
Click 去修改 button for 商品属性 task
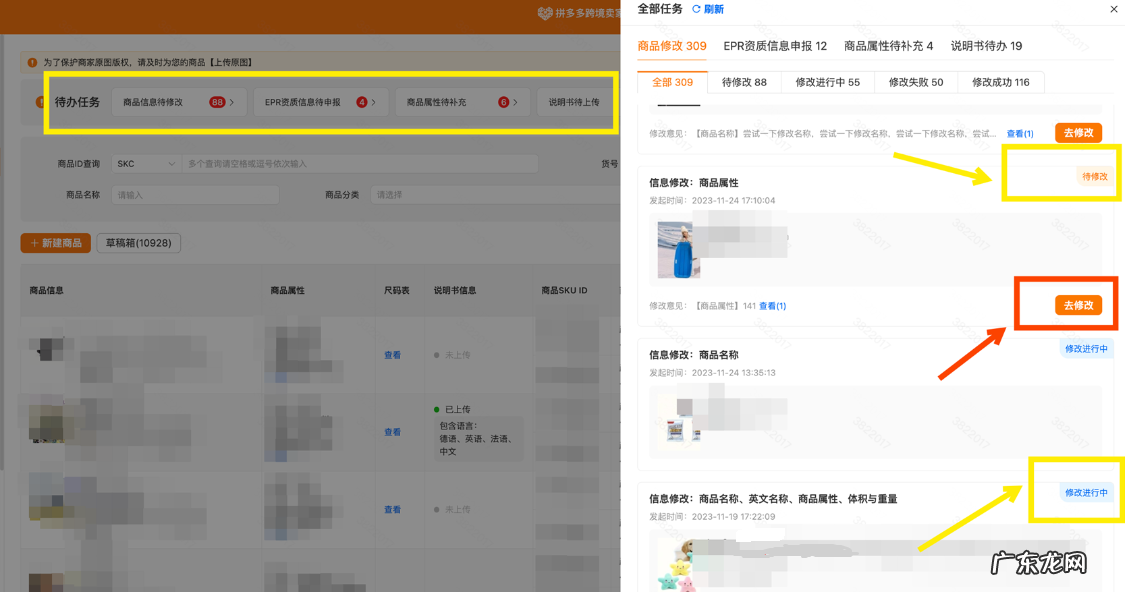1078,305
